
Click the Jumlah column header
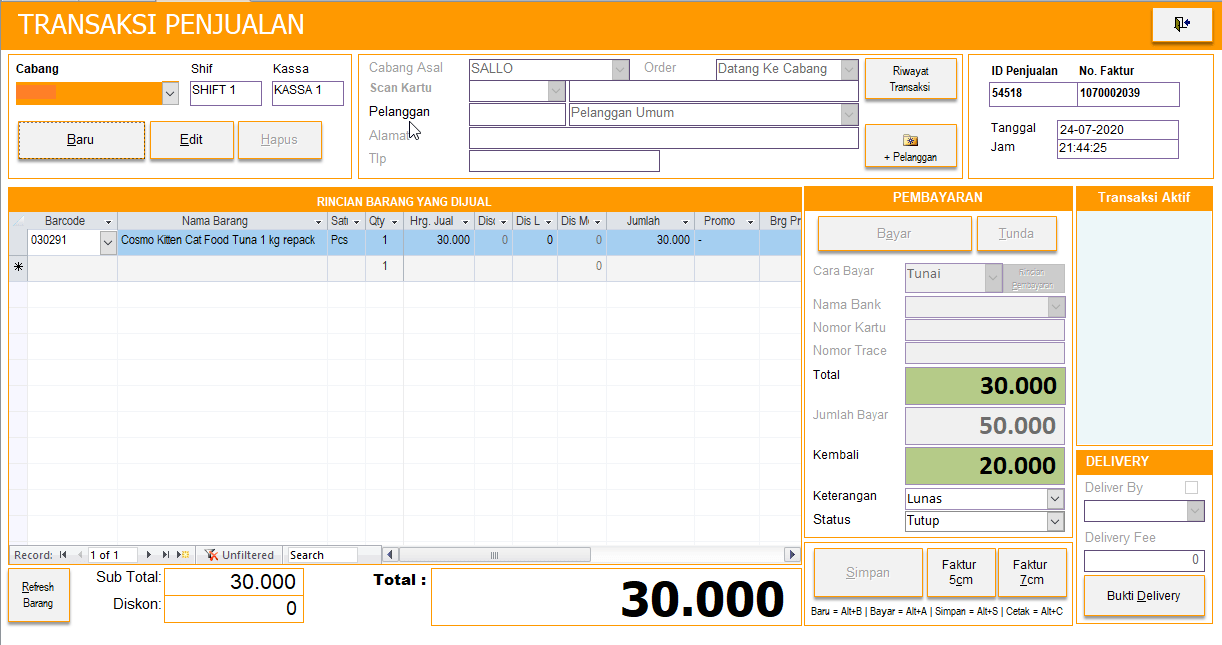(643, 221)
